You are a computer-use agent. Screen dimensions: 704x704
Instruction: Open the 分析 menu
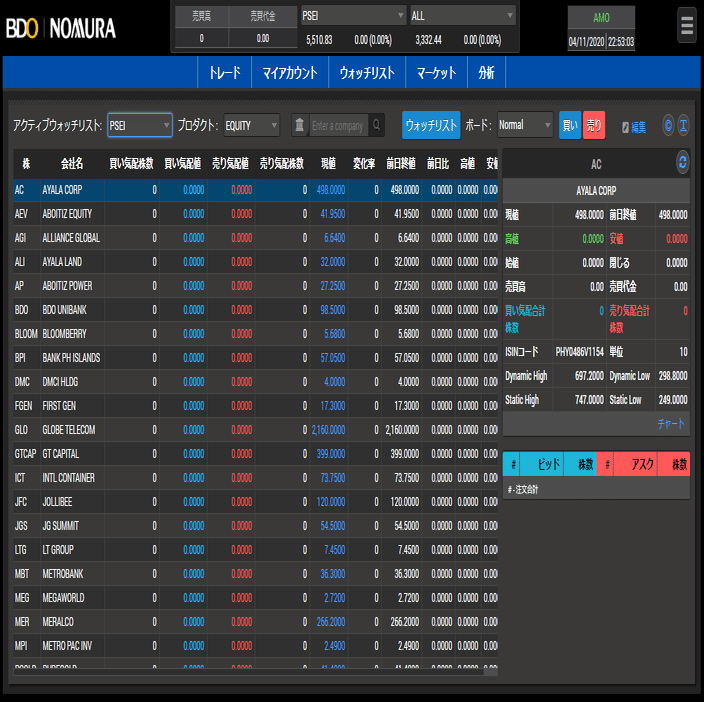486,72
